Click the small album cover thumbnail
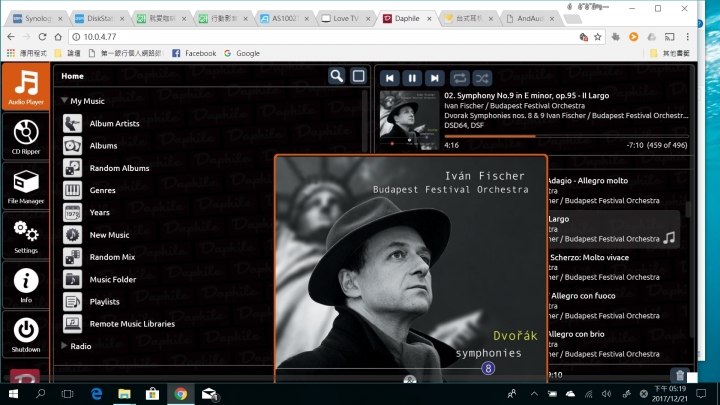The width and height of the screenshot is (720, 405). [409, 120]
